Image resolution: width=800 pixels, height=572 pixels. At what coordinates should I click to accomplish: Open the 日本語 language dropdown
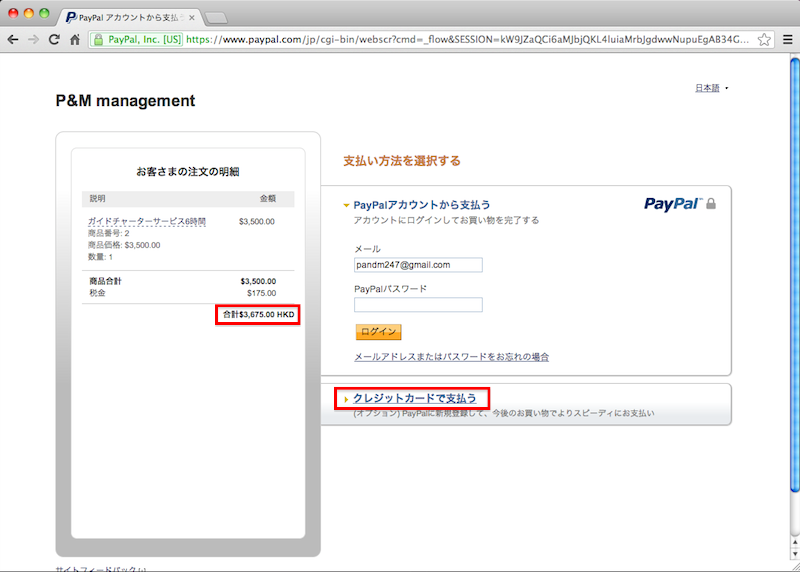(711, 88)
